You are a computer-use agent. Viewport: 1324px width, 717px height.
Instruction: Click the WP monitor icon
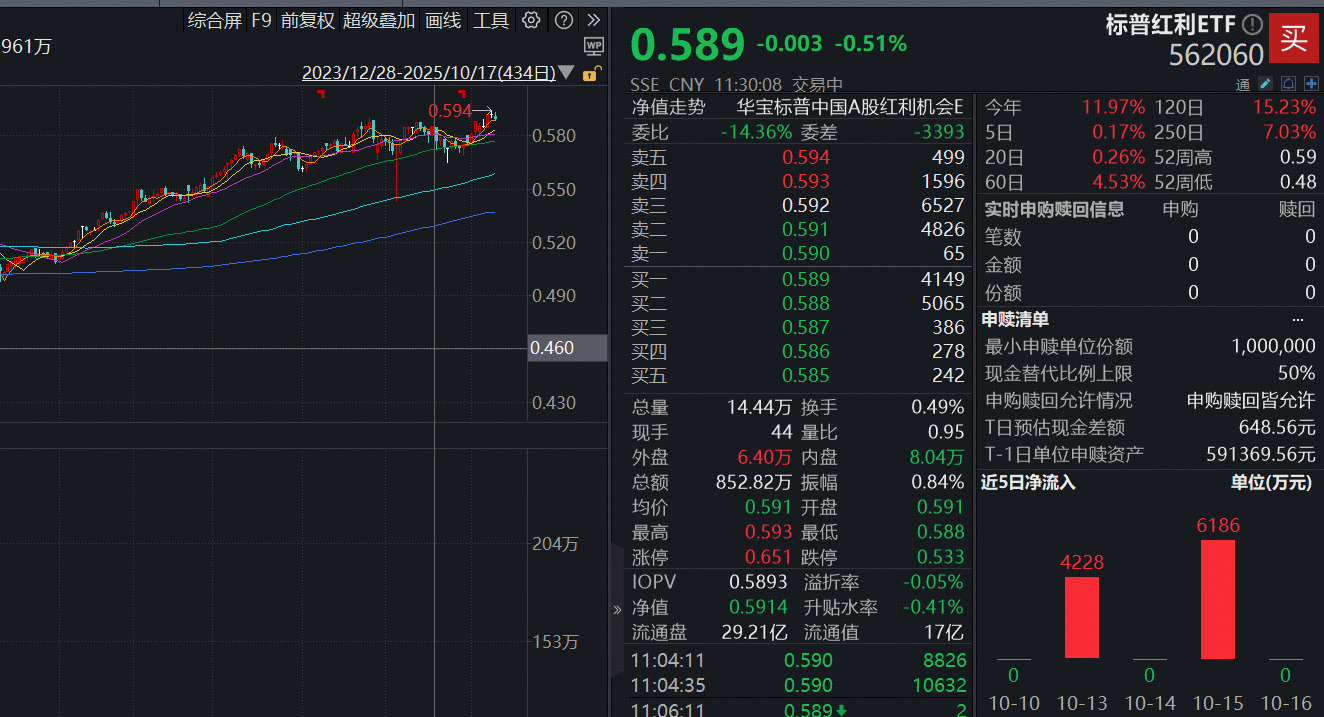(593, 46)
